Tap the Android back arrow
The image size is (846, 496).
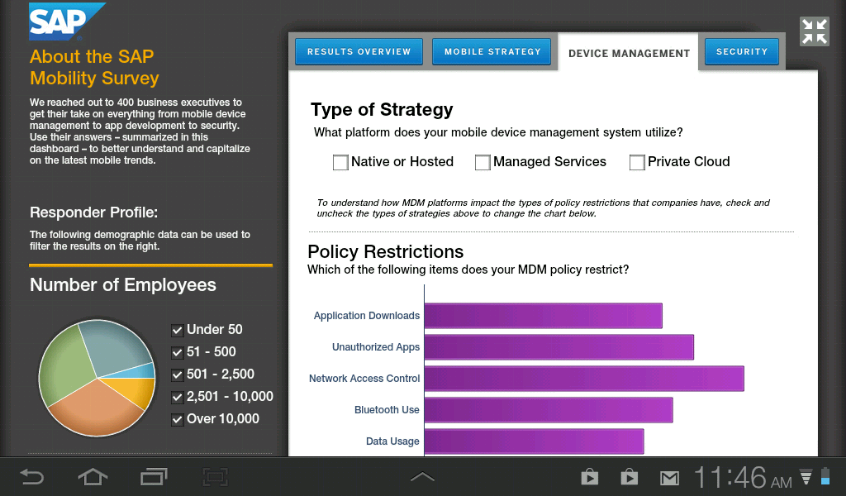(x=32, y=477)
